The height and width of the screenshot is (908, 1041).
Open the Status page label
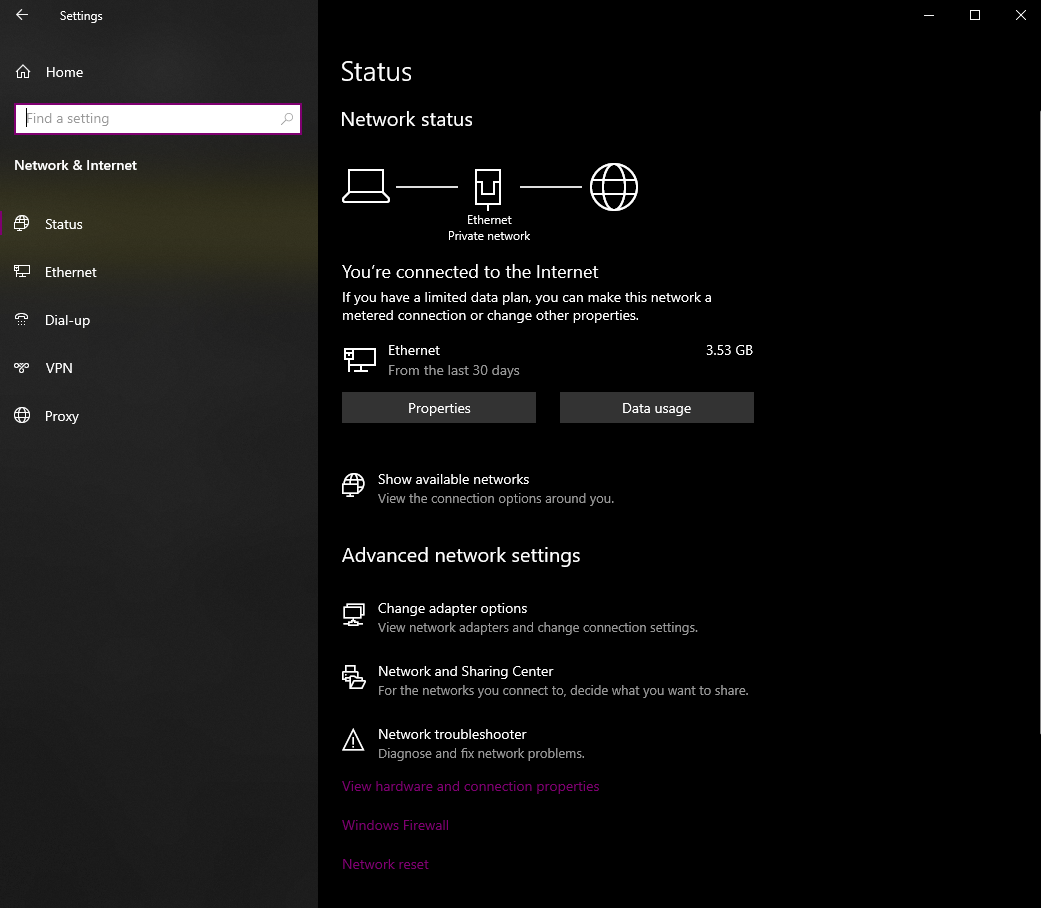(64, 224)
